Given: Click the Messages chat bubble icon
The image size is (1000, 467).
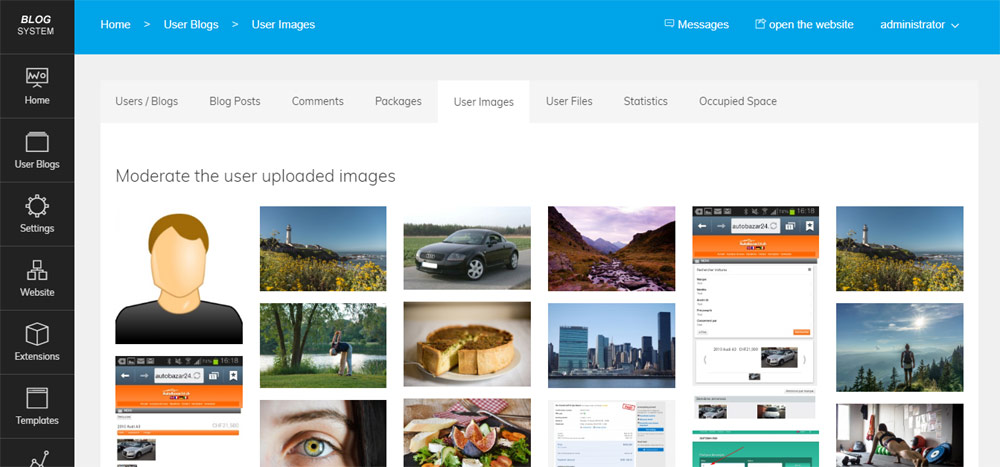Looking at the screenshot, I should (x=669, y=24).
